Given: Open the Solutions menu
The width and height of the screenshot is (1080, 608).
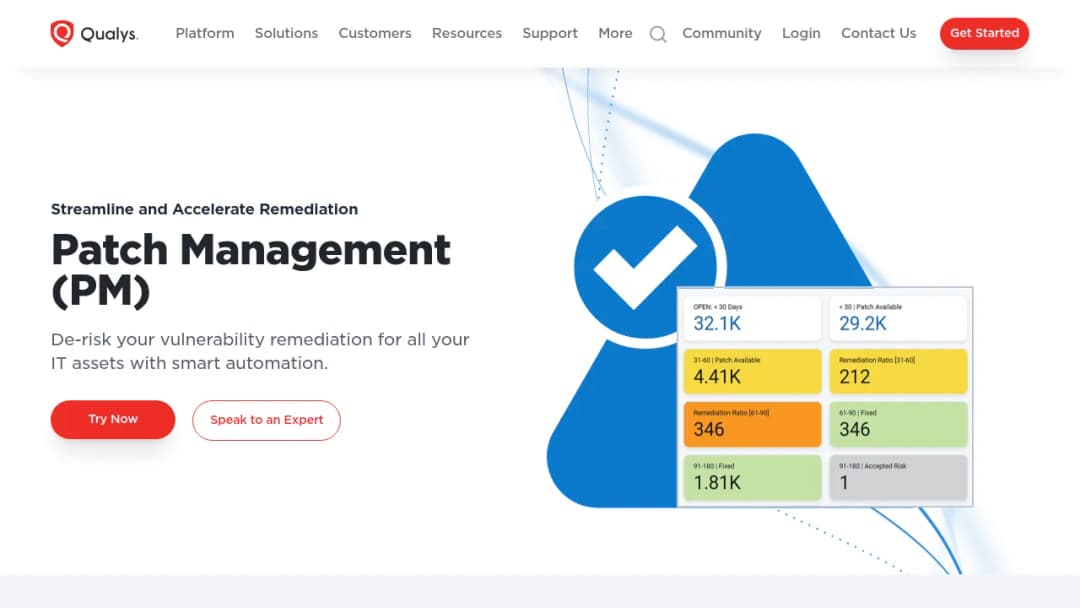Looking at the screenshot, I should point(287,33).
